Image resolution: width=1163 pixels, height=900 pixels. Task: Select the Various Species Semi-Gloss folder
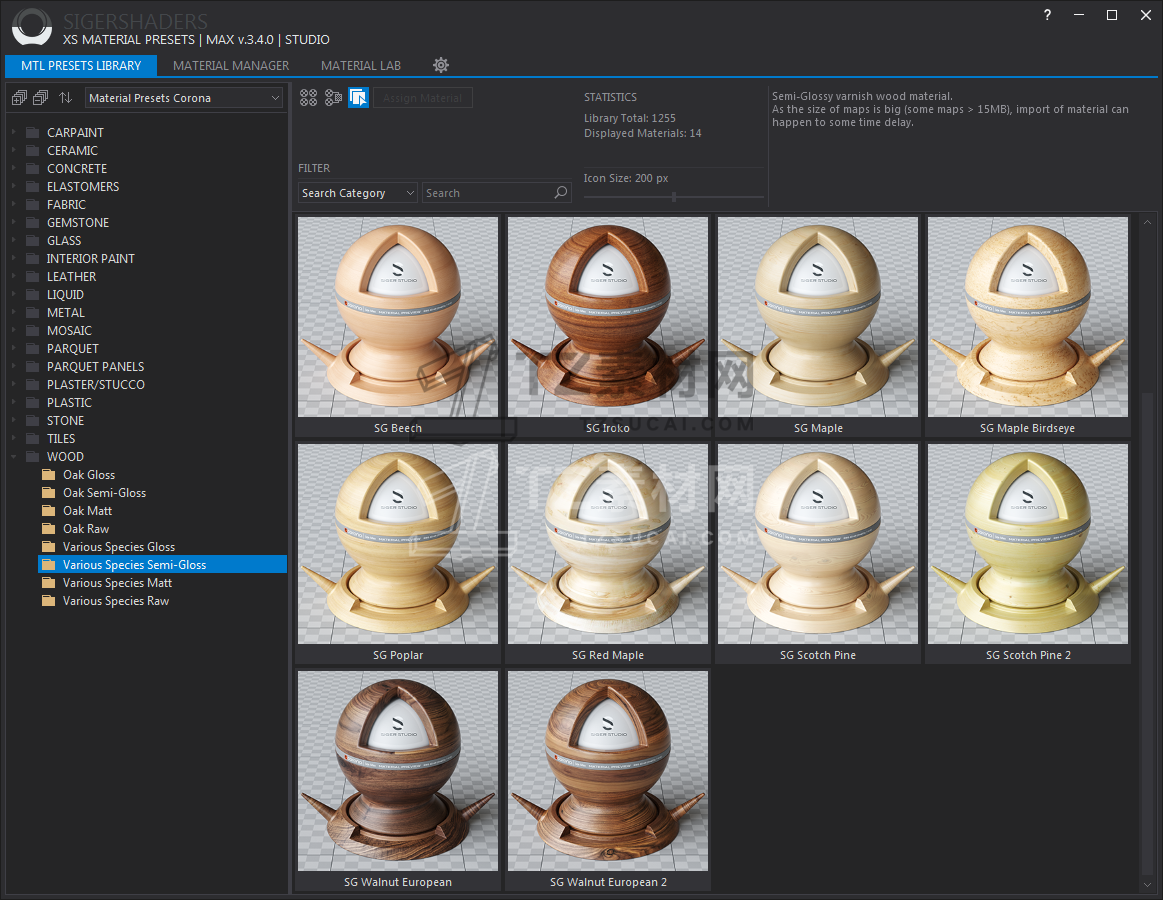click(x=162, y=565)
